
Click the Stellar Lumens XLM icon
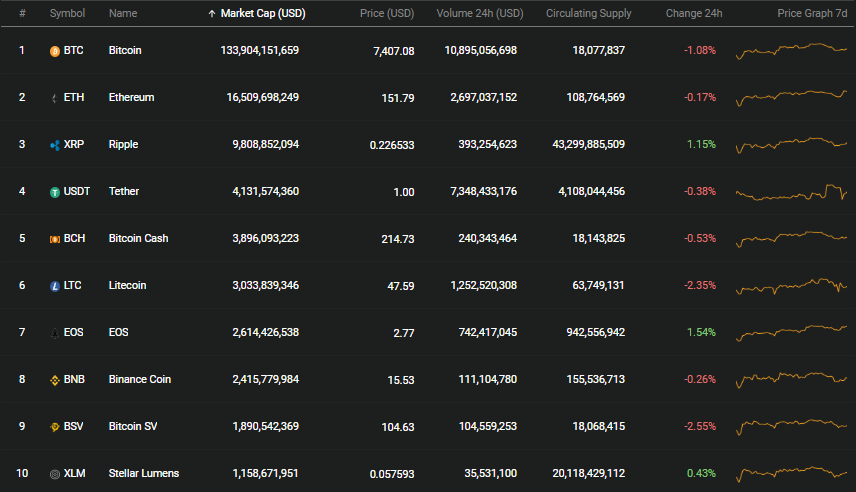[55, 474]
